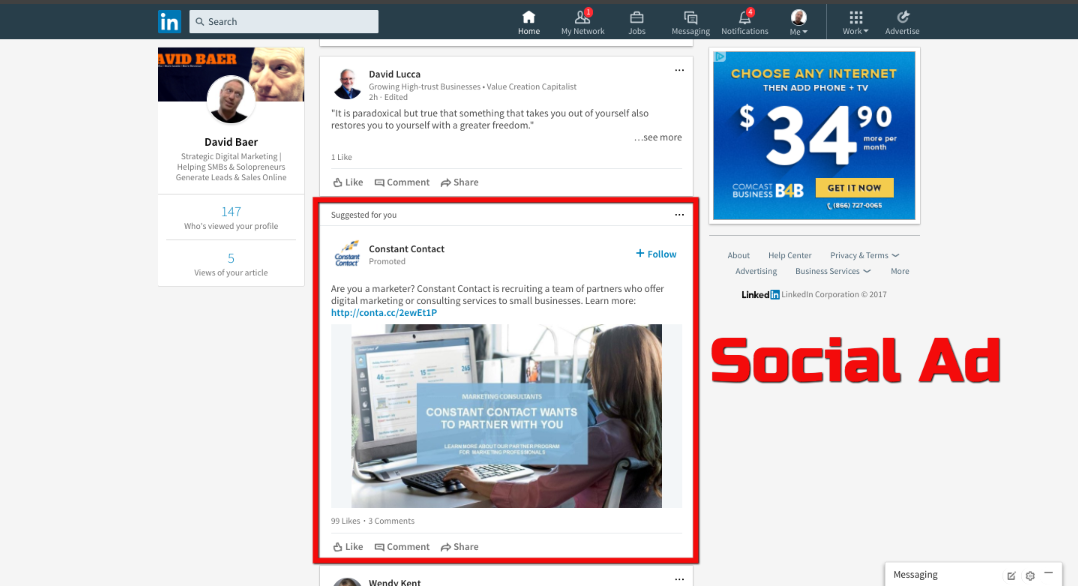This screenshot has height=586, width=1078.
Task: Open Messaging settings gear icon
Action: (x=1030, y=575)
